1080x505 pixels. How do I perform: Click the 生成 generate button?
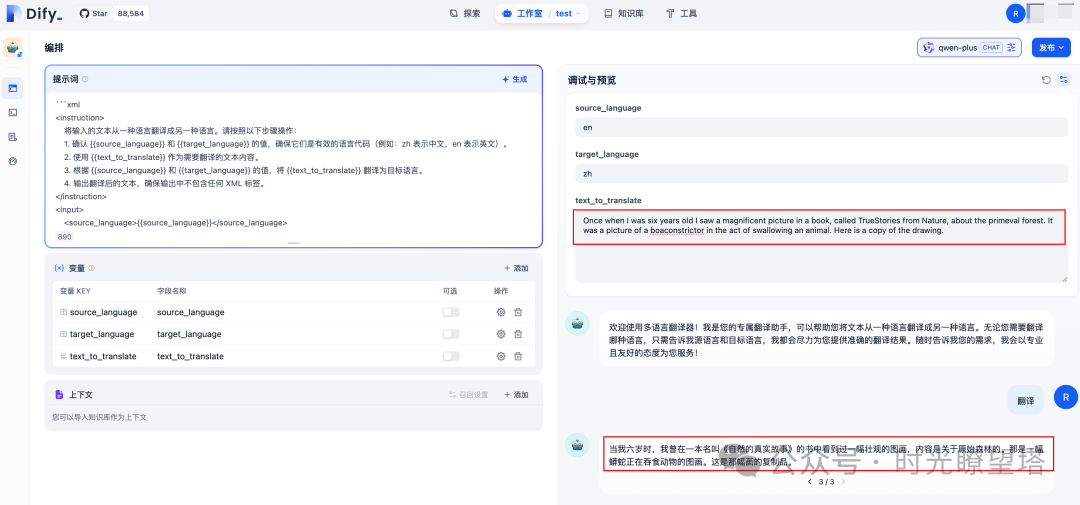(515, 79)
